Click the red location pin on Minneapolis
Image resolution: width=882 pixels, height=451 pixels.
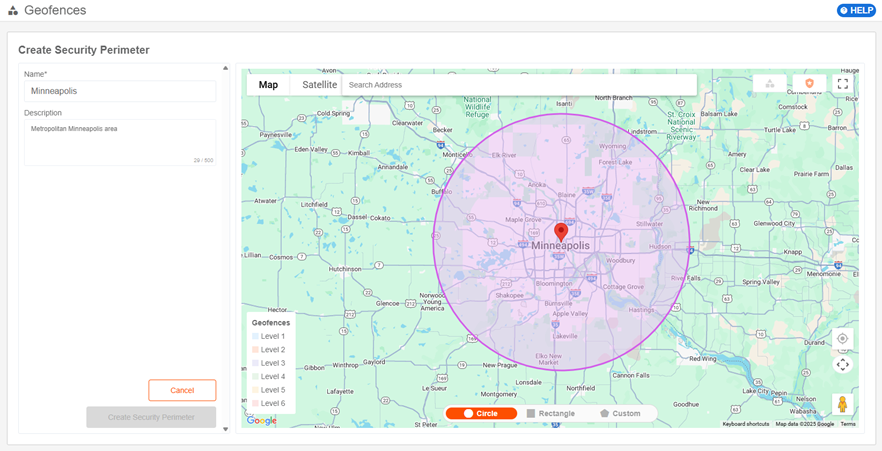tap(561, 231)
